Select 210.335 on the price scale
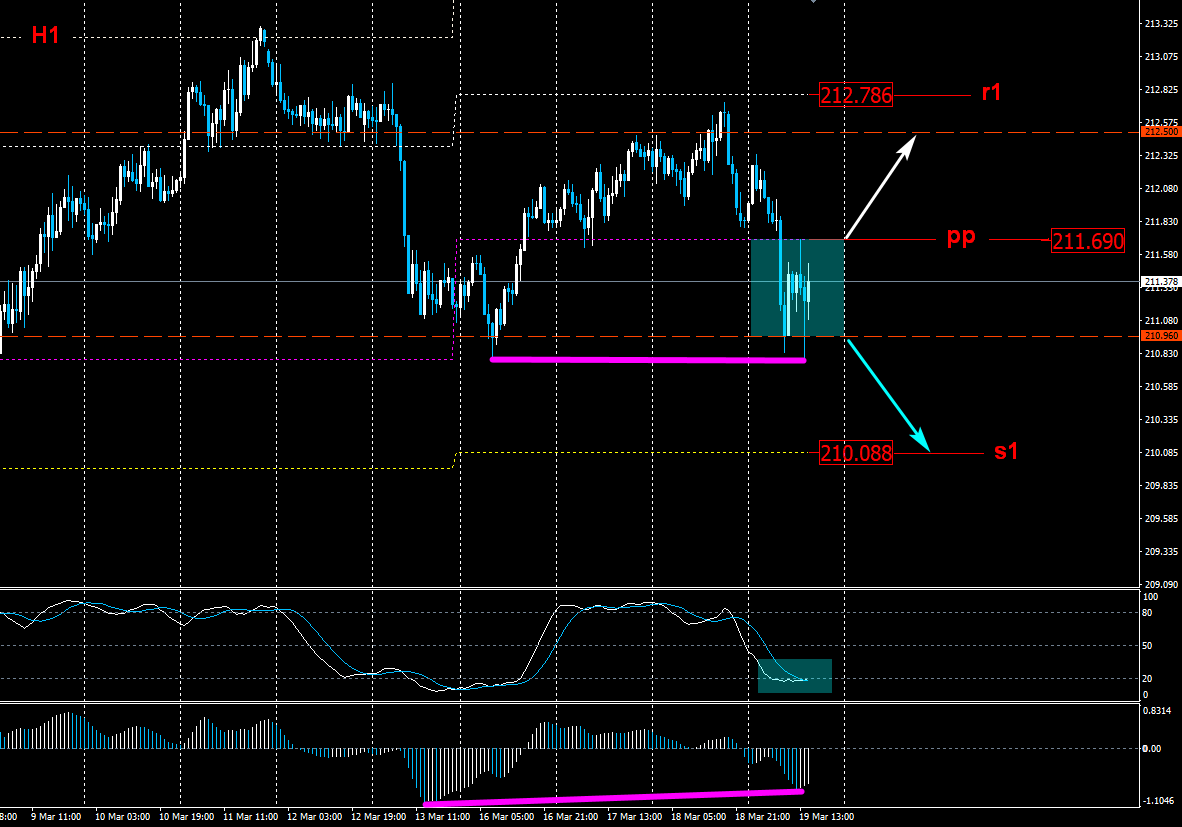Viewport: 1182px width, 827px height. click(x=1161, y=419)
